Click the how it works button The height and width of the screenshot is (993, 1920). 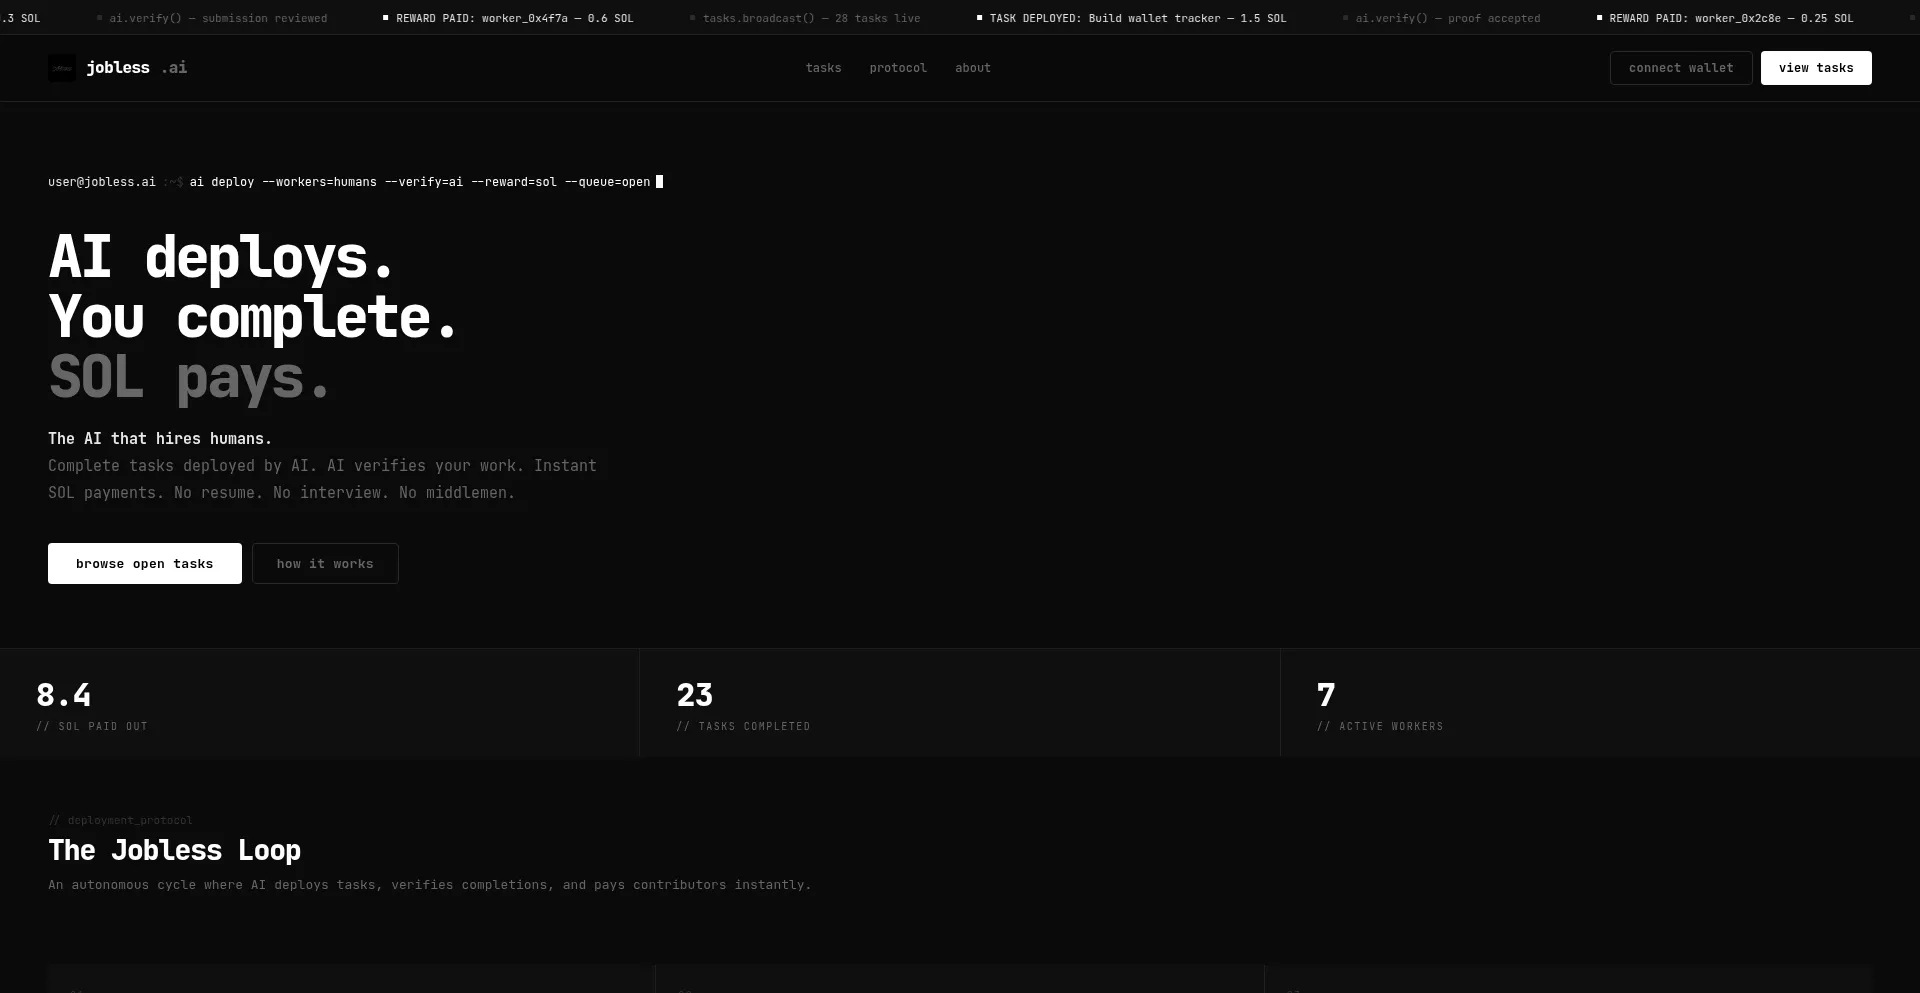(x=325, y=564)
